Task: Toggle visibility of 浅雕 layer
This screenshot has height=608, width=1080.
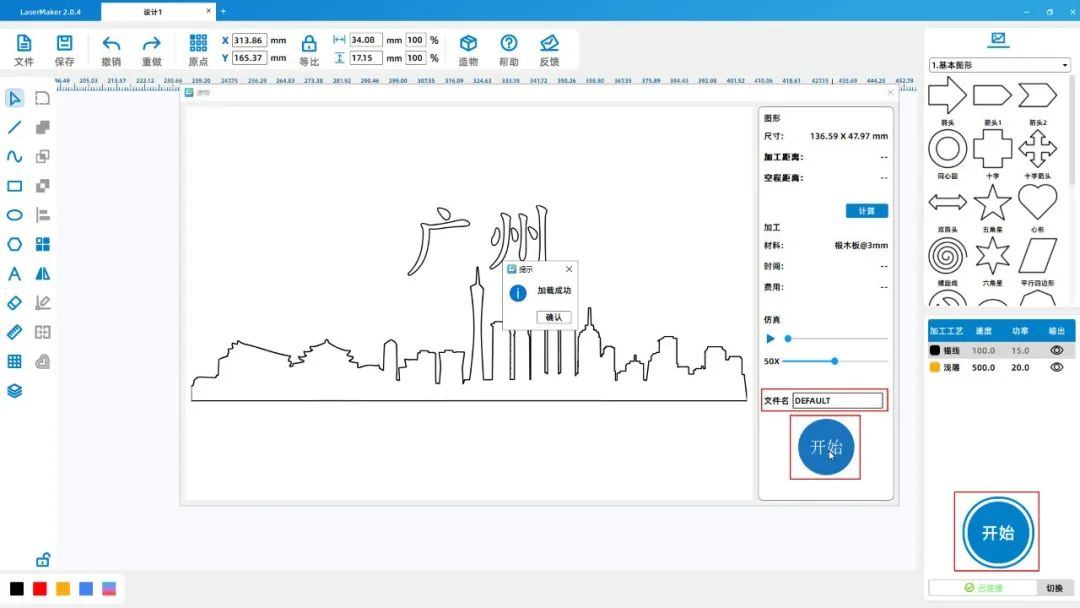Action: (1056, 368)
